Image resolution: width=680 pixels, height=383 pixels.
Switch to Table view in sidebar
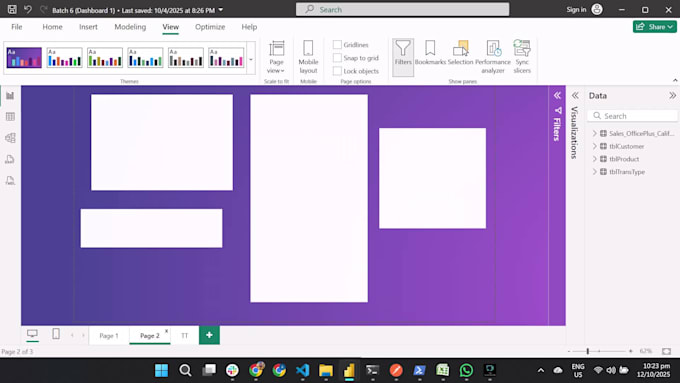coord(10,117)
